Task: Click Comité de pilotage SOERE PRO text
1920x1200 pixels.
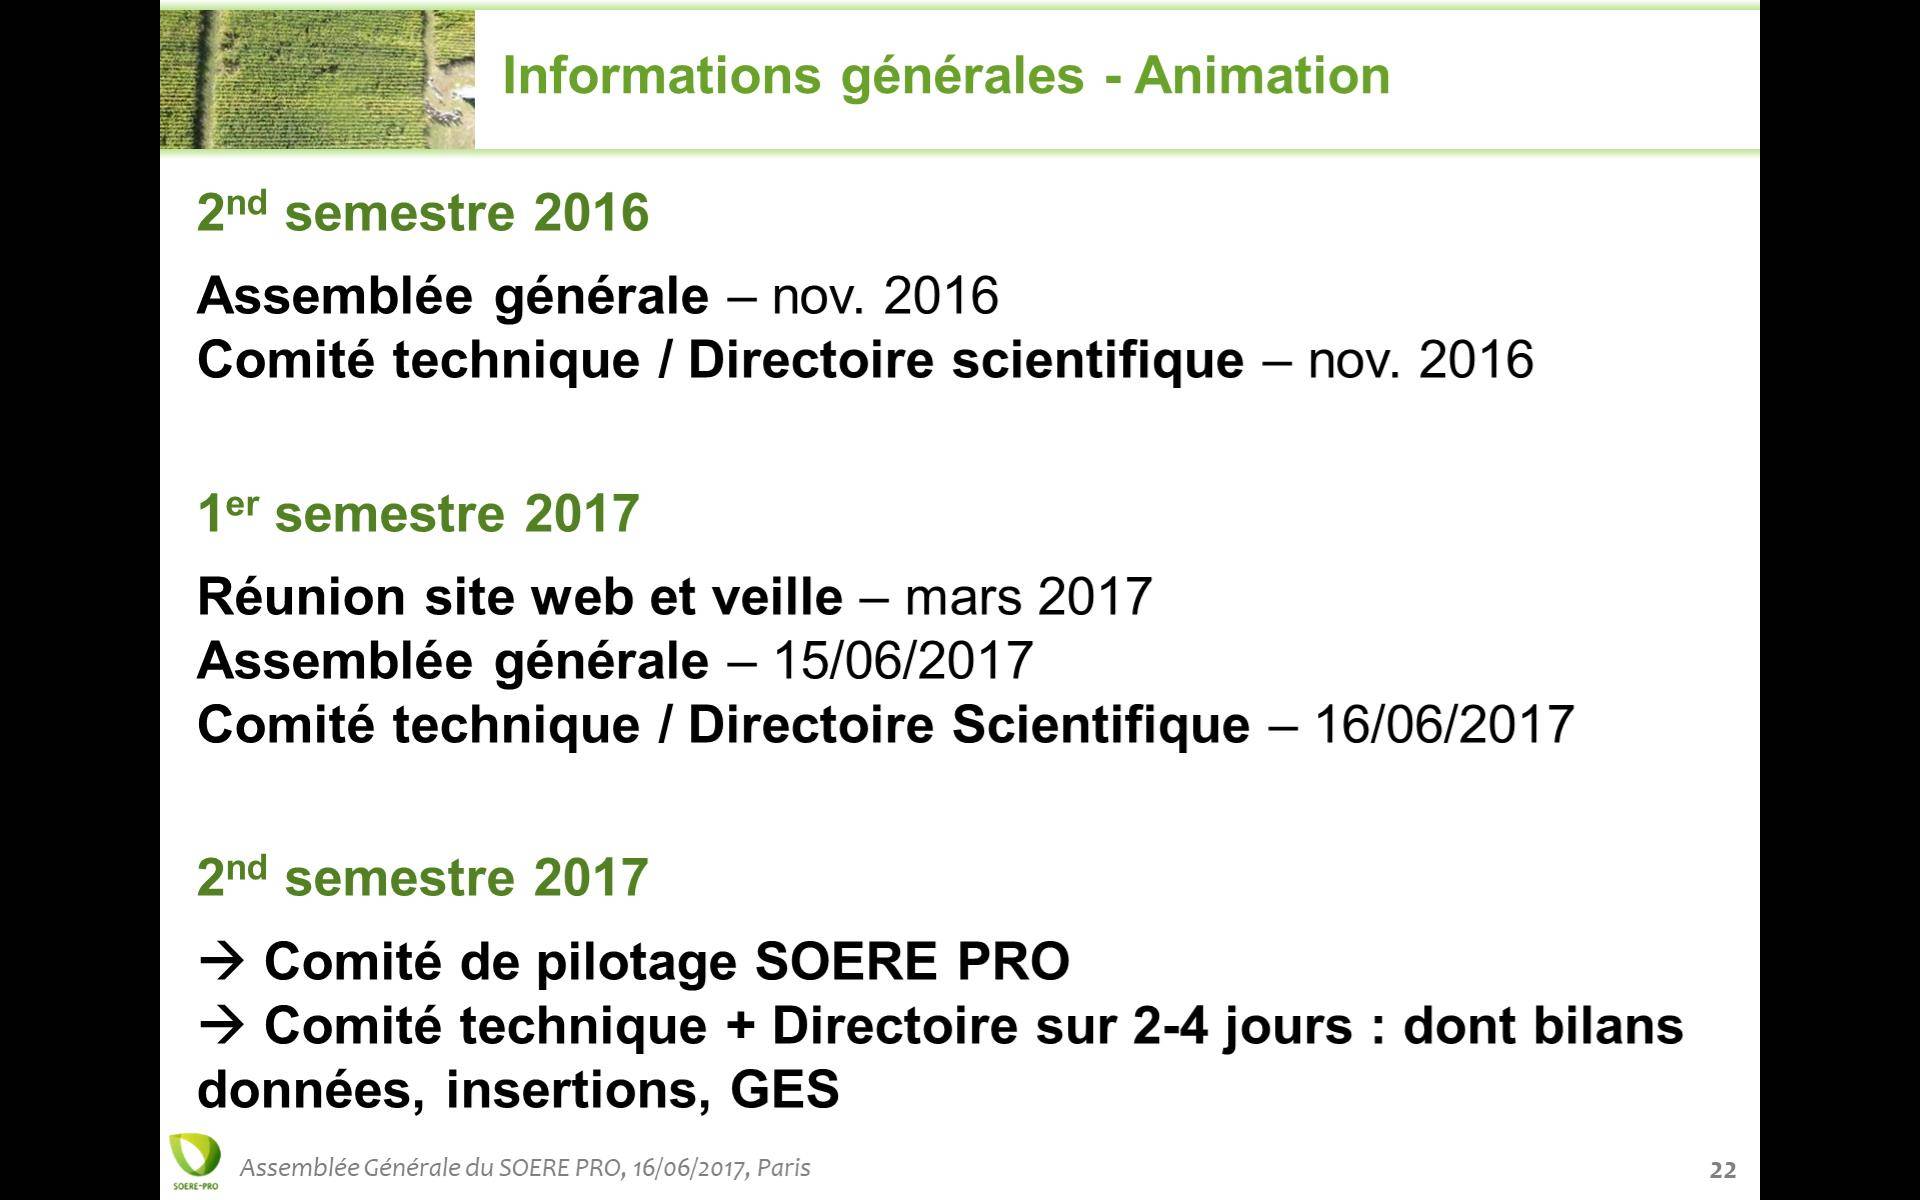Action: [x=667, y=962]
